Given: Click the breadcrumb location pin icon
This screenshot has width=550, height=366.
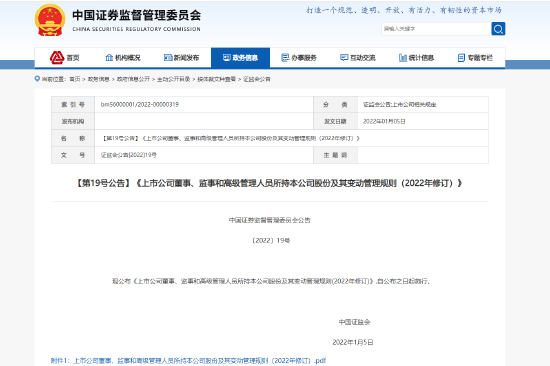Looking at the screenshot, I should coord(37,79).
